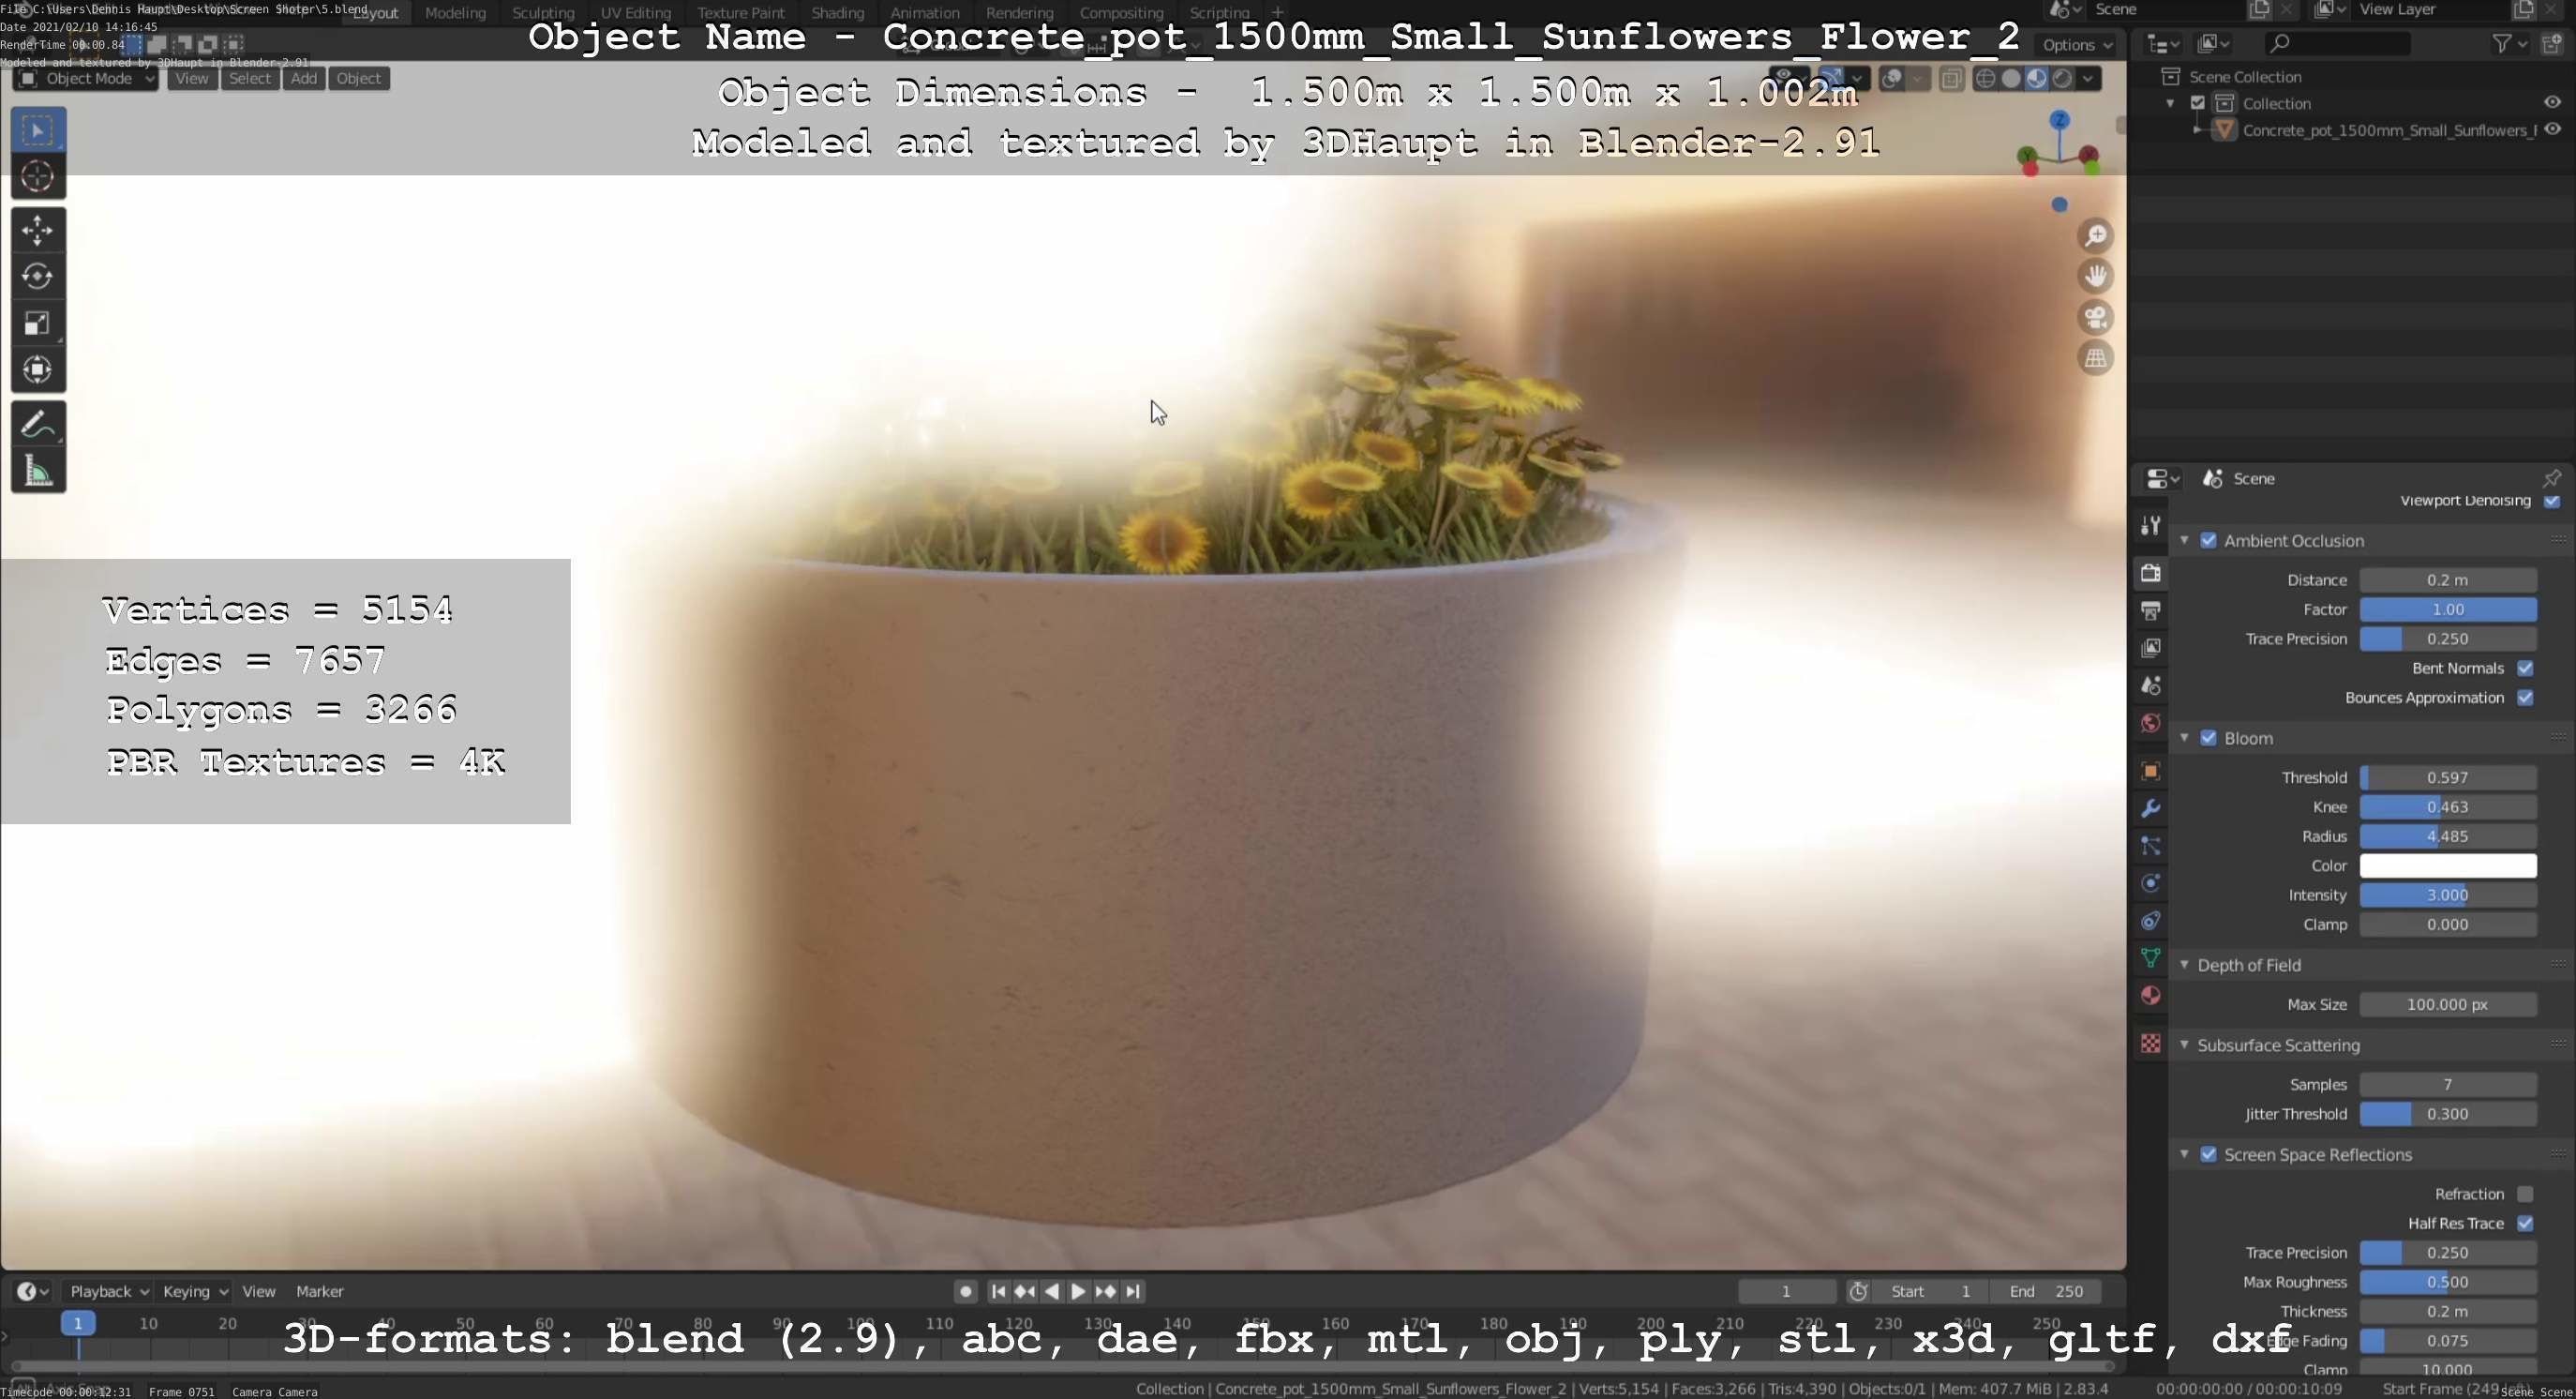The height and width of the screenshot is (1399, 2576).
Task: Disable Screen Space Reflections checkbox
Action: point(2208,1155)
